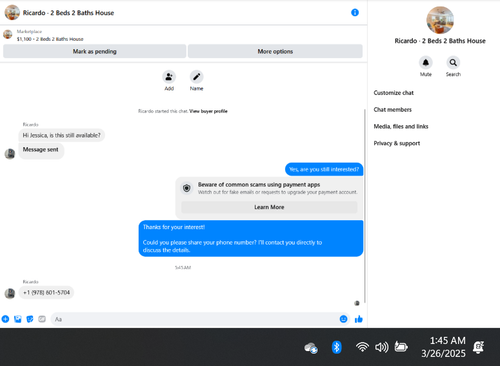Image resolution: width=500 pixels, height=366 pixels.
Task: Expand Privacy & support section
Action: click(x=397, y=143)
